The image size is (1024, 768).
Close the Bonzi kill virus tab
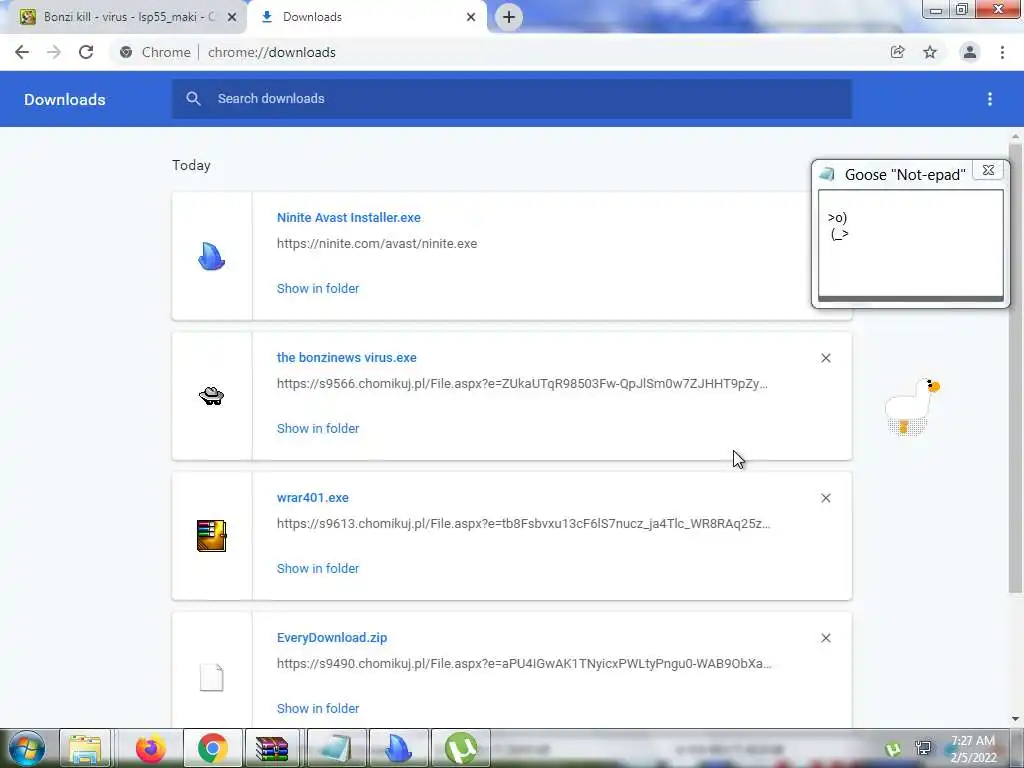click(x=232, y=17)
